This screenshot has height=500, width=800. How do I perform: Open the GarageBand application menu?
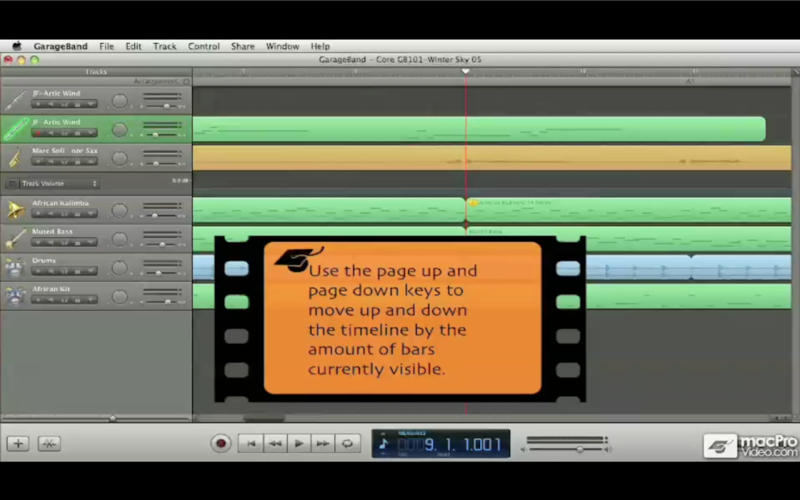point(61,46)
